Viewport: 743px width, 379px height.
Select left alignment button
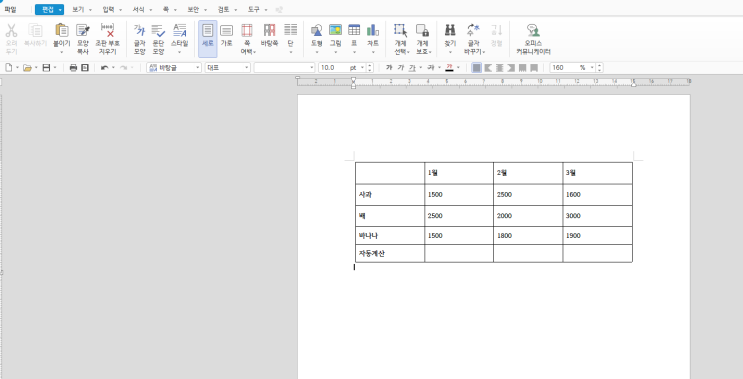(488, 68)
